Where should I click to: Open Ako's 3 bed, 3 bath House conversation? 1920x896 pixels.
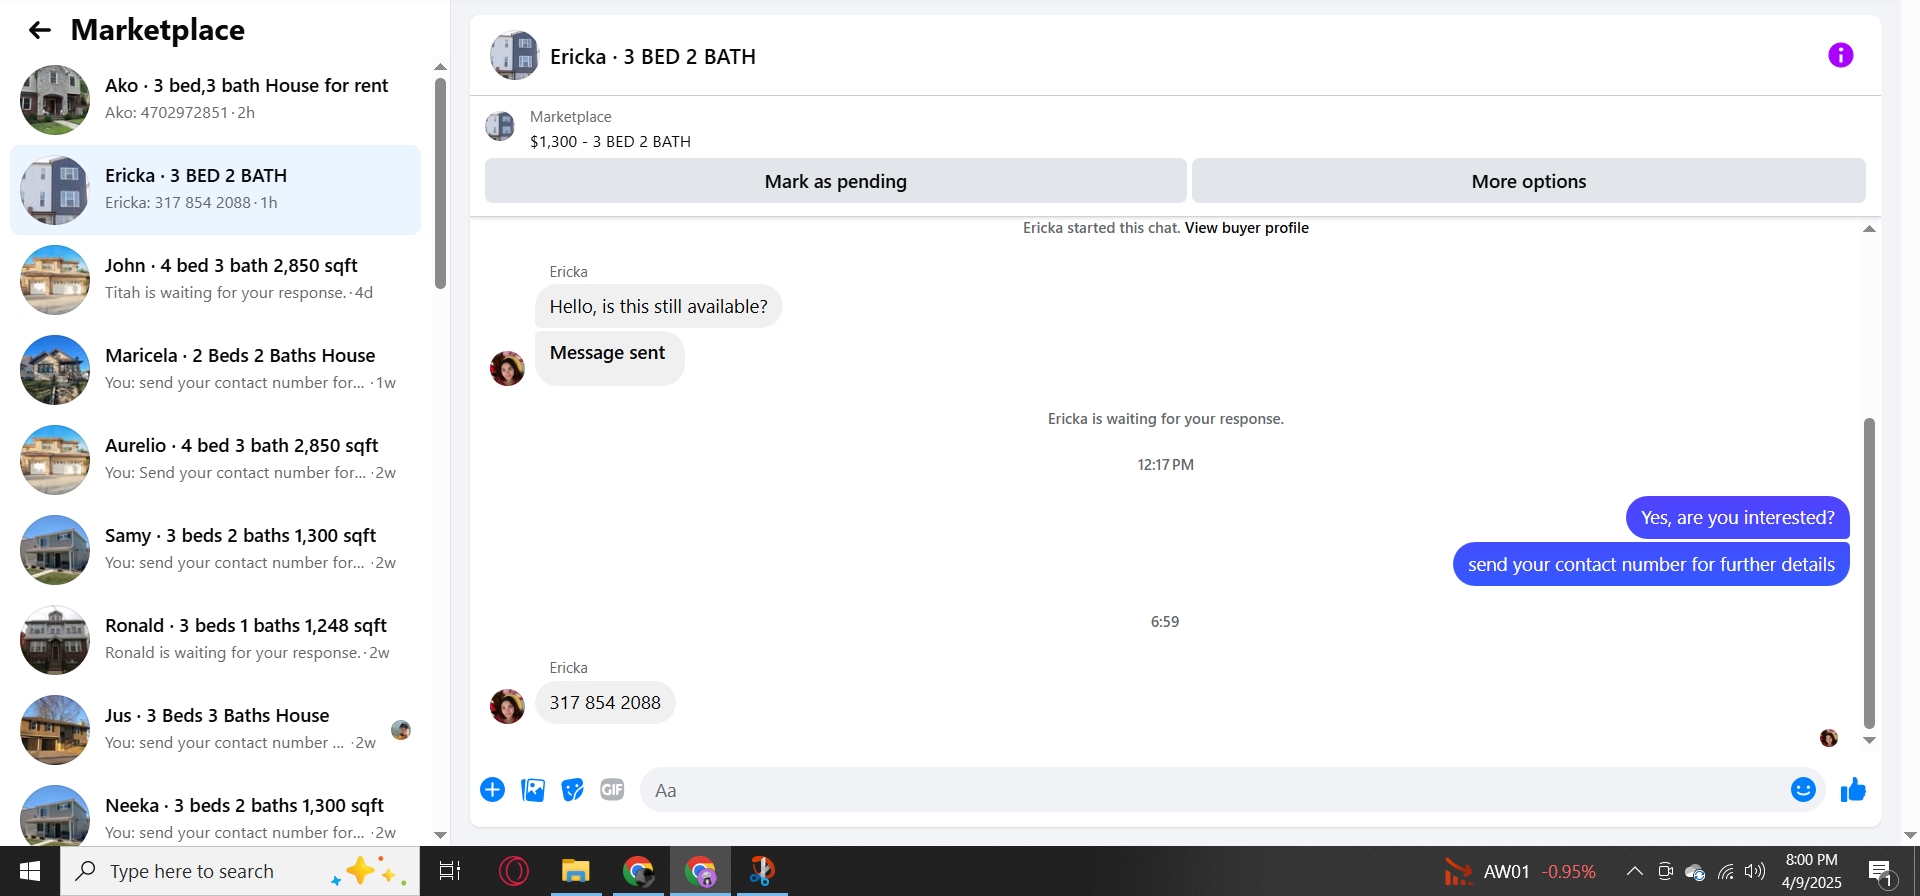pos(215,100)
